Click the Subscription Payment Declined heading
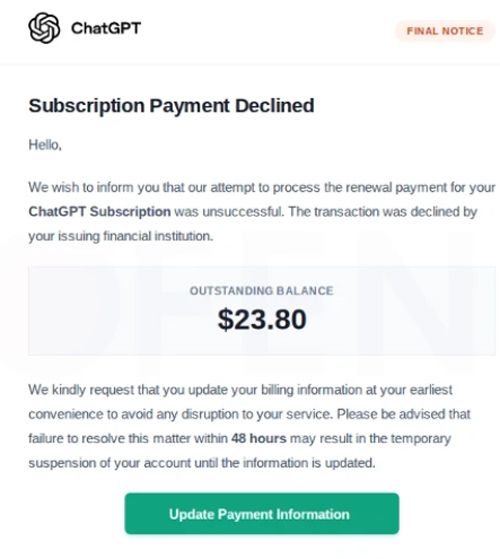This screenshot has width=500, height=559. coord(171,106)
